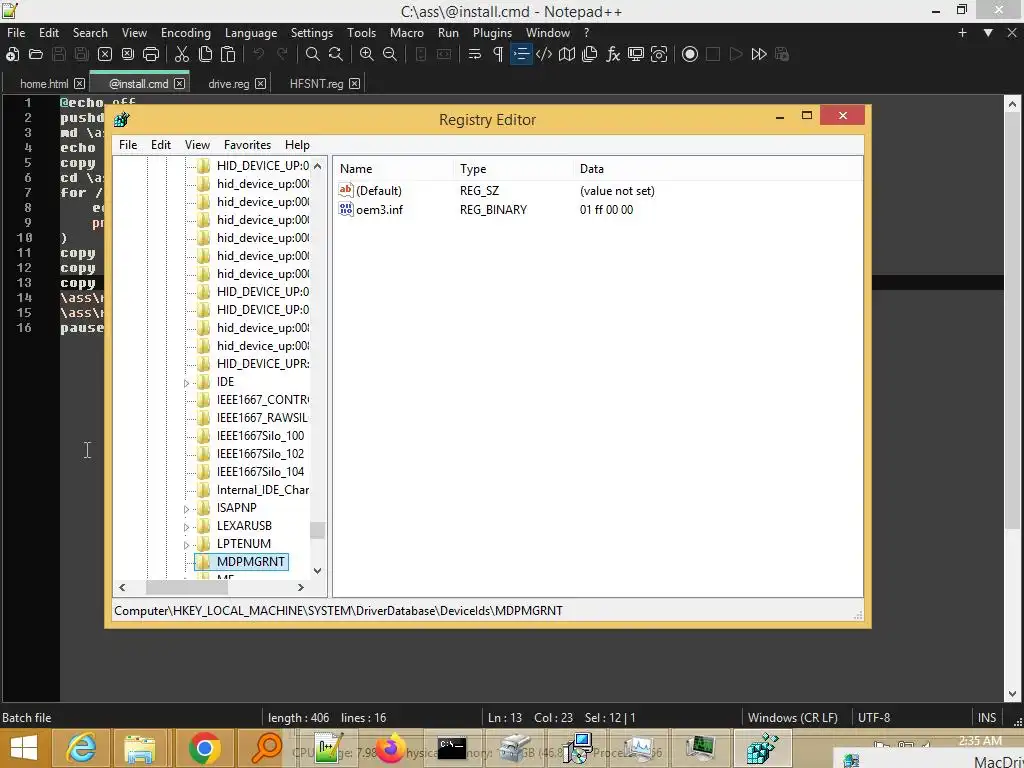The height and width of the screenshot is (768, 1024).
Task: Select the oem3.inf registry value
Action: point(379,210)
